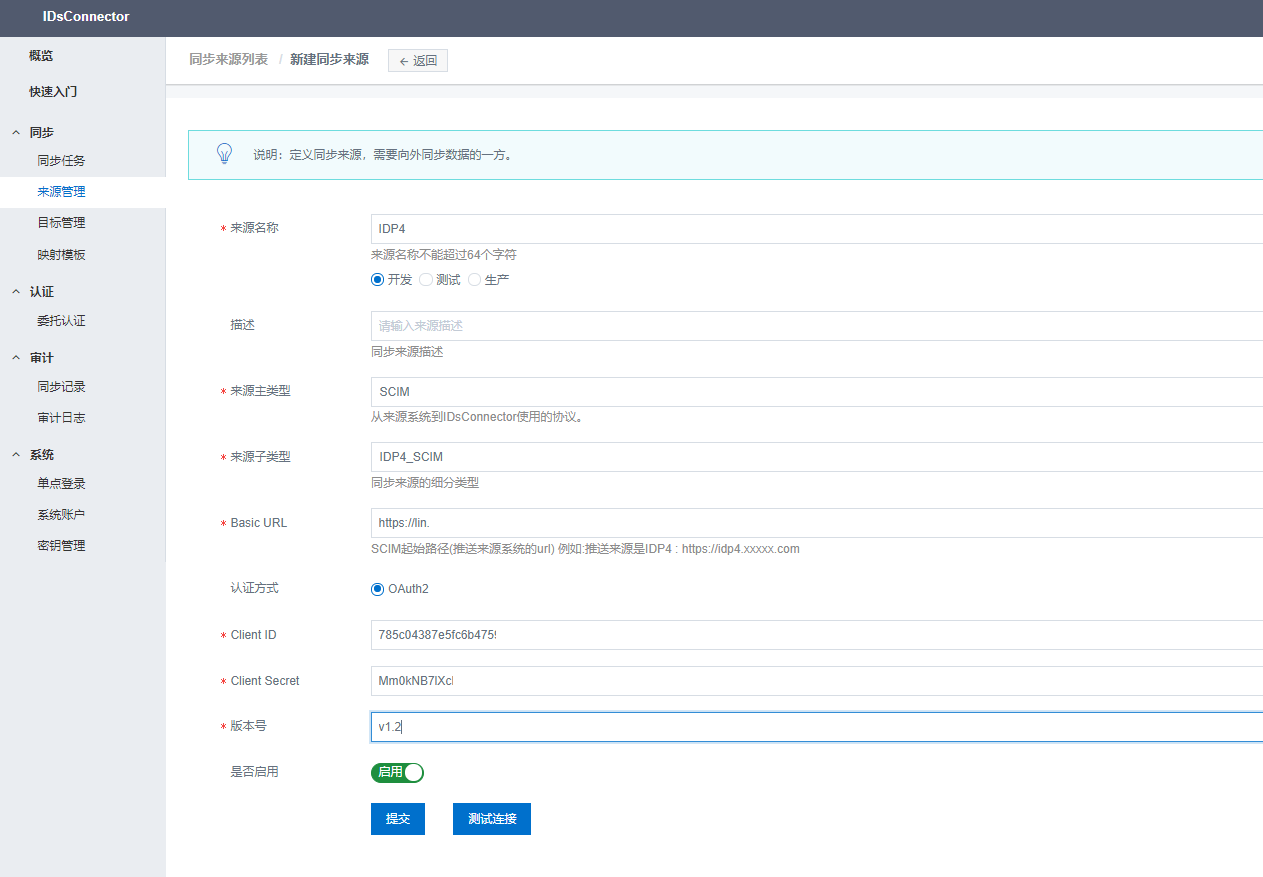Click the lightbulb hint icon
Image resolution: width=1263 pixels, height=877 pixels.
224,154
